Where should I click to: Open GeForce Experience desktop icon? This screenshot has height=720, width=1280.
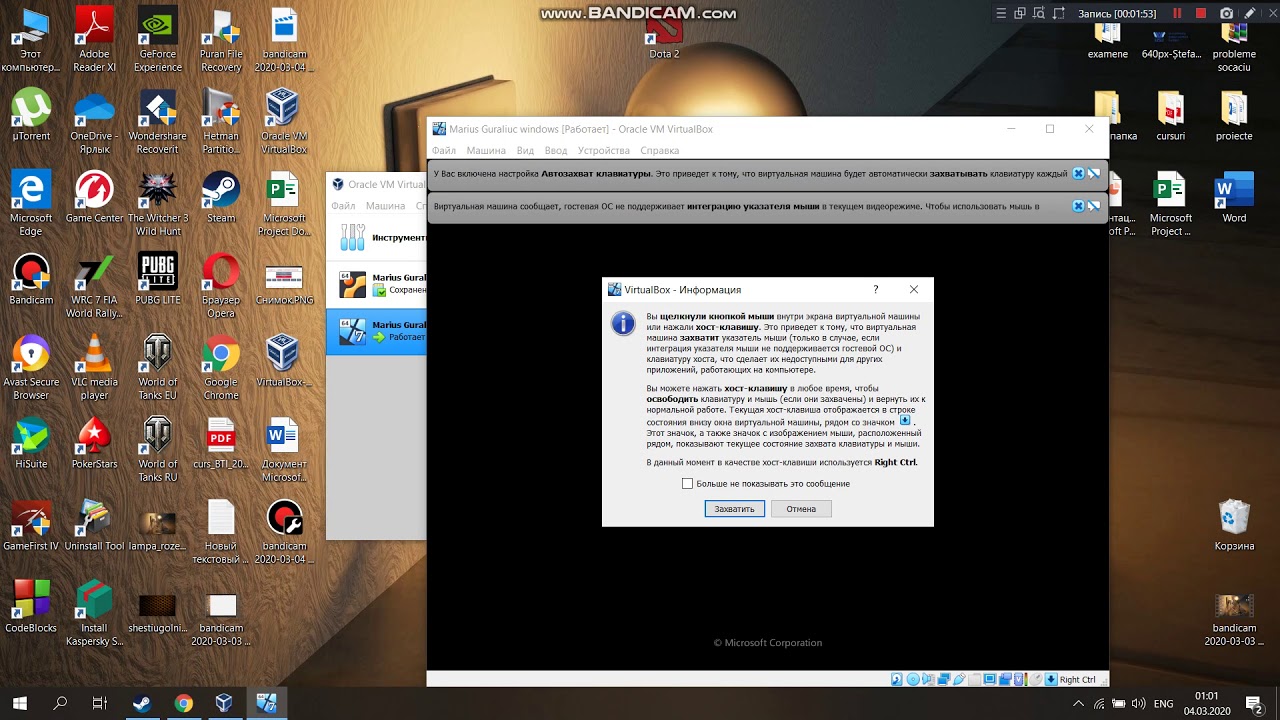pyautogui.click(x=158, y=40)
